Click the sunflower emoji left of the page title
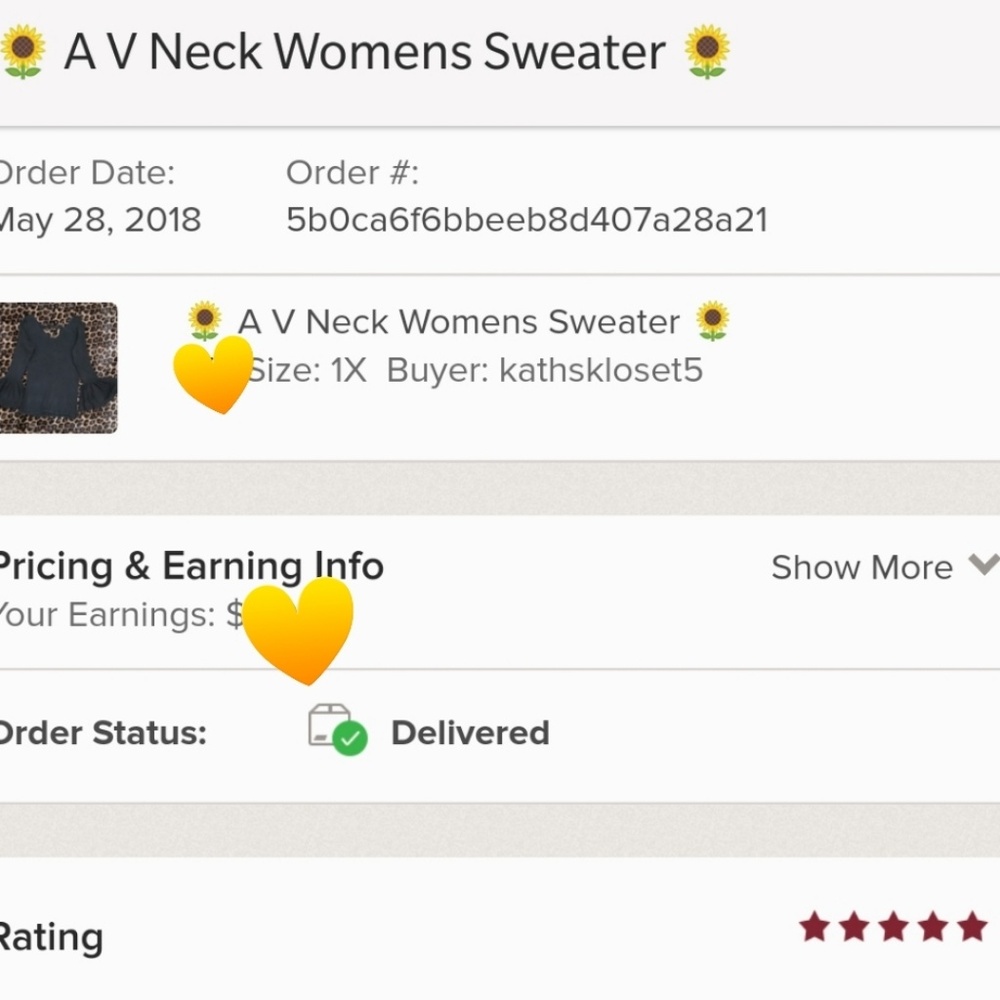 coord(23,51)
